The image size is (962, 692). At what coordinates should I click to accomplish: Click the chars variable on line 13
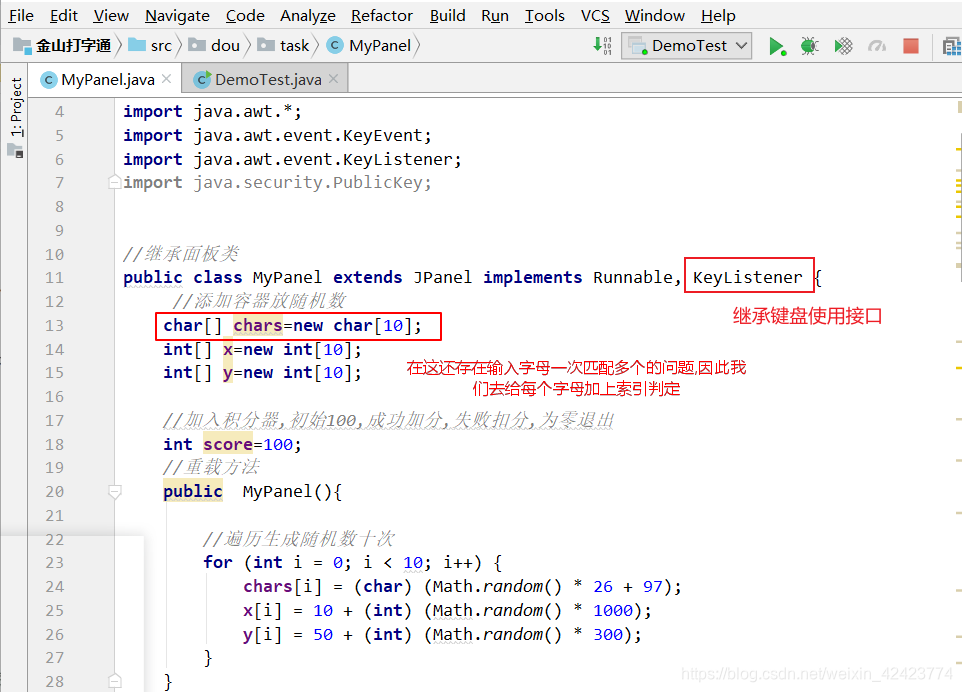(x=258, y=325)
